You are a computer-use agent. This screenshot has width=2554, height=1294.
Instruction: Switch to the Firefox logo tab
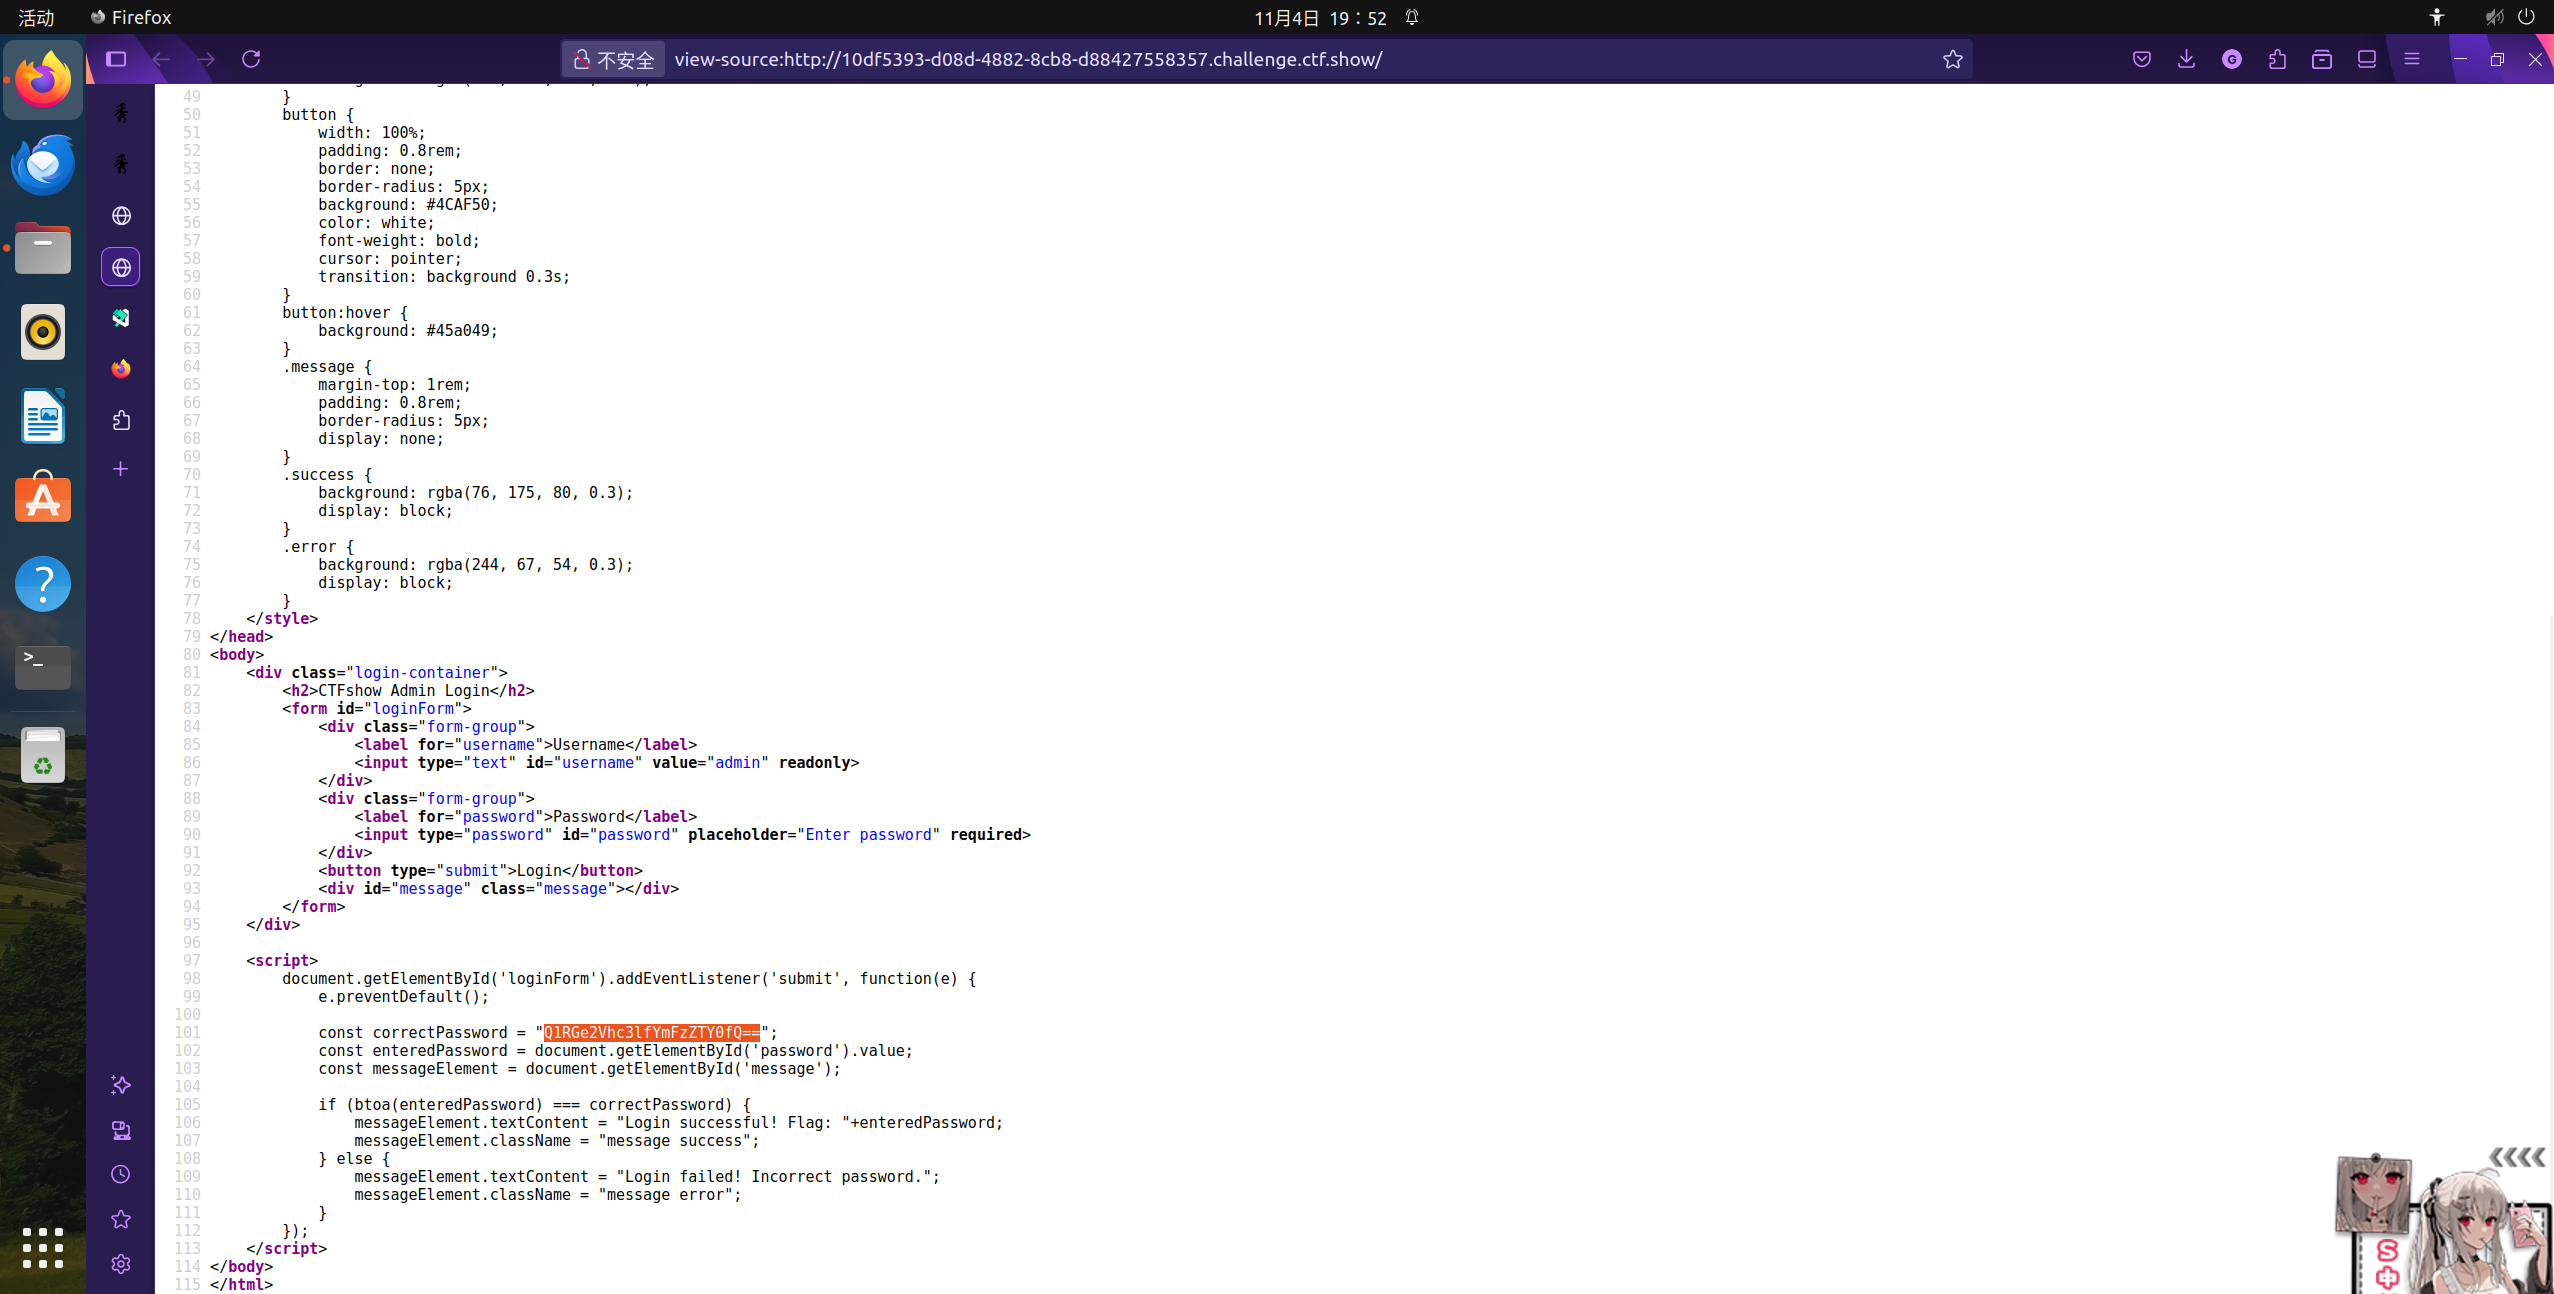pos(120,369)
